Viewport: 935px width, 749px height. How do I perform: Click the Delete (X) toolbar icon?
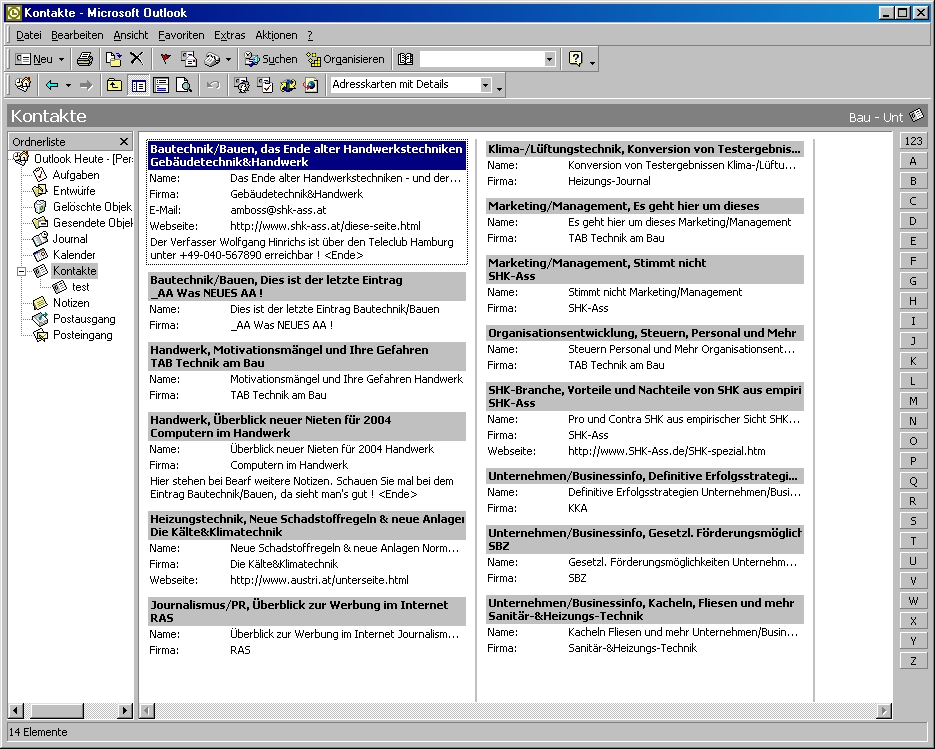[136, 59]
